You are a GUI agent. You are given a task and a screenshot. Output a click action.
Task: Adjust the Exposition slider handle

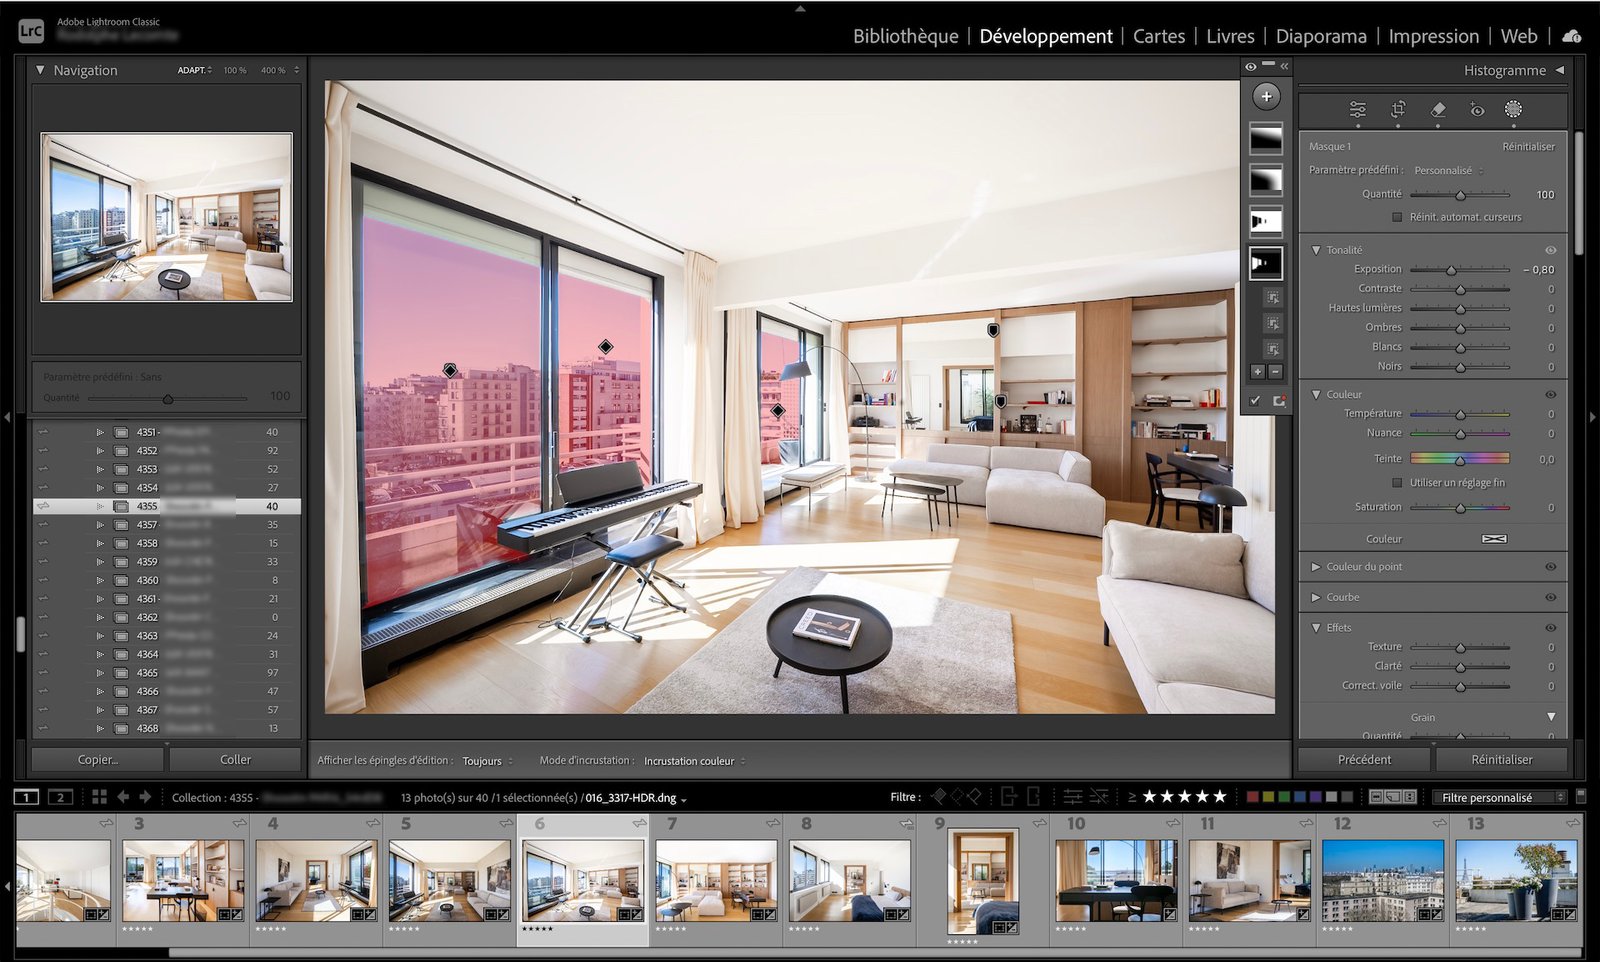[x=1451, y=270]
